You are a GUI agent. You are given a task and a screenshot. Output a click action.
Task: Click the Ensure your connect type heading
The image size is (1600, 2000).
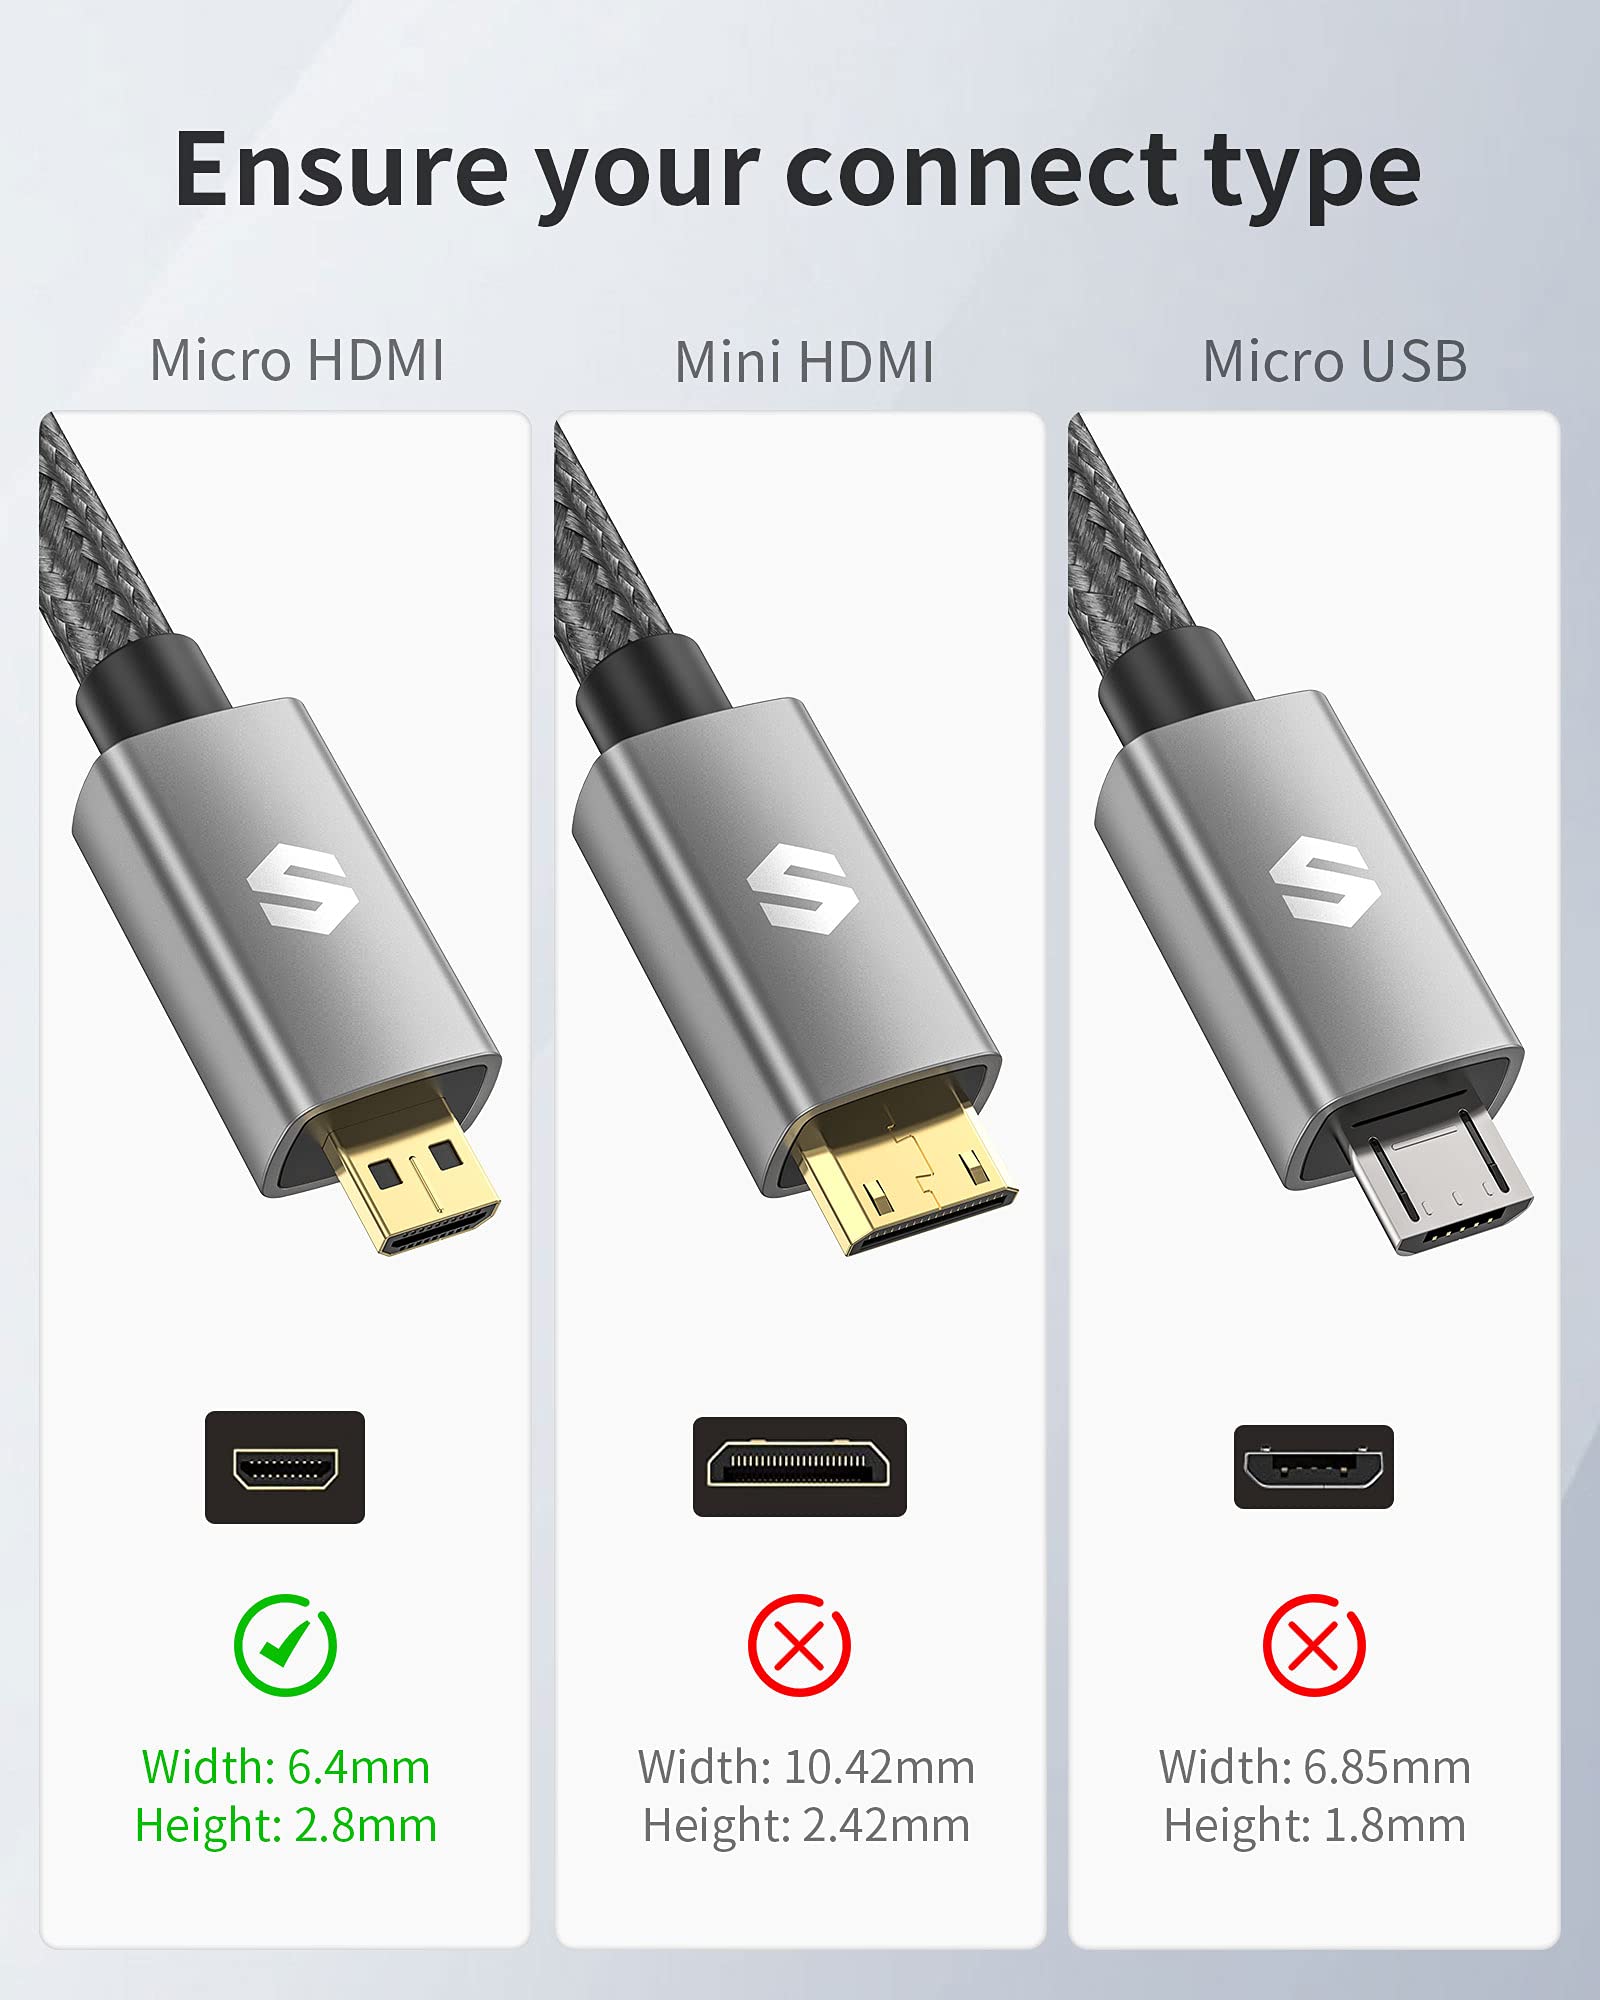click(x=798, y=172)
